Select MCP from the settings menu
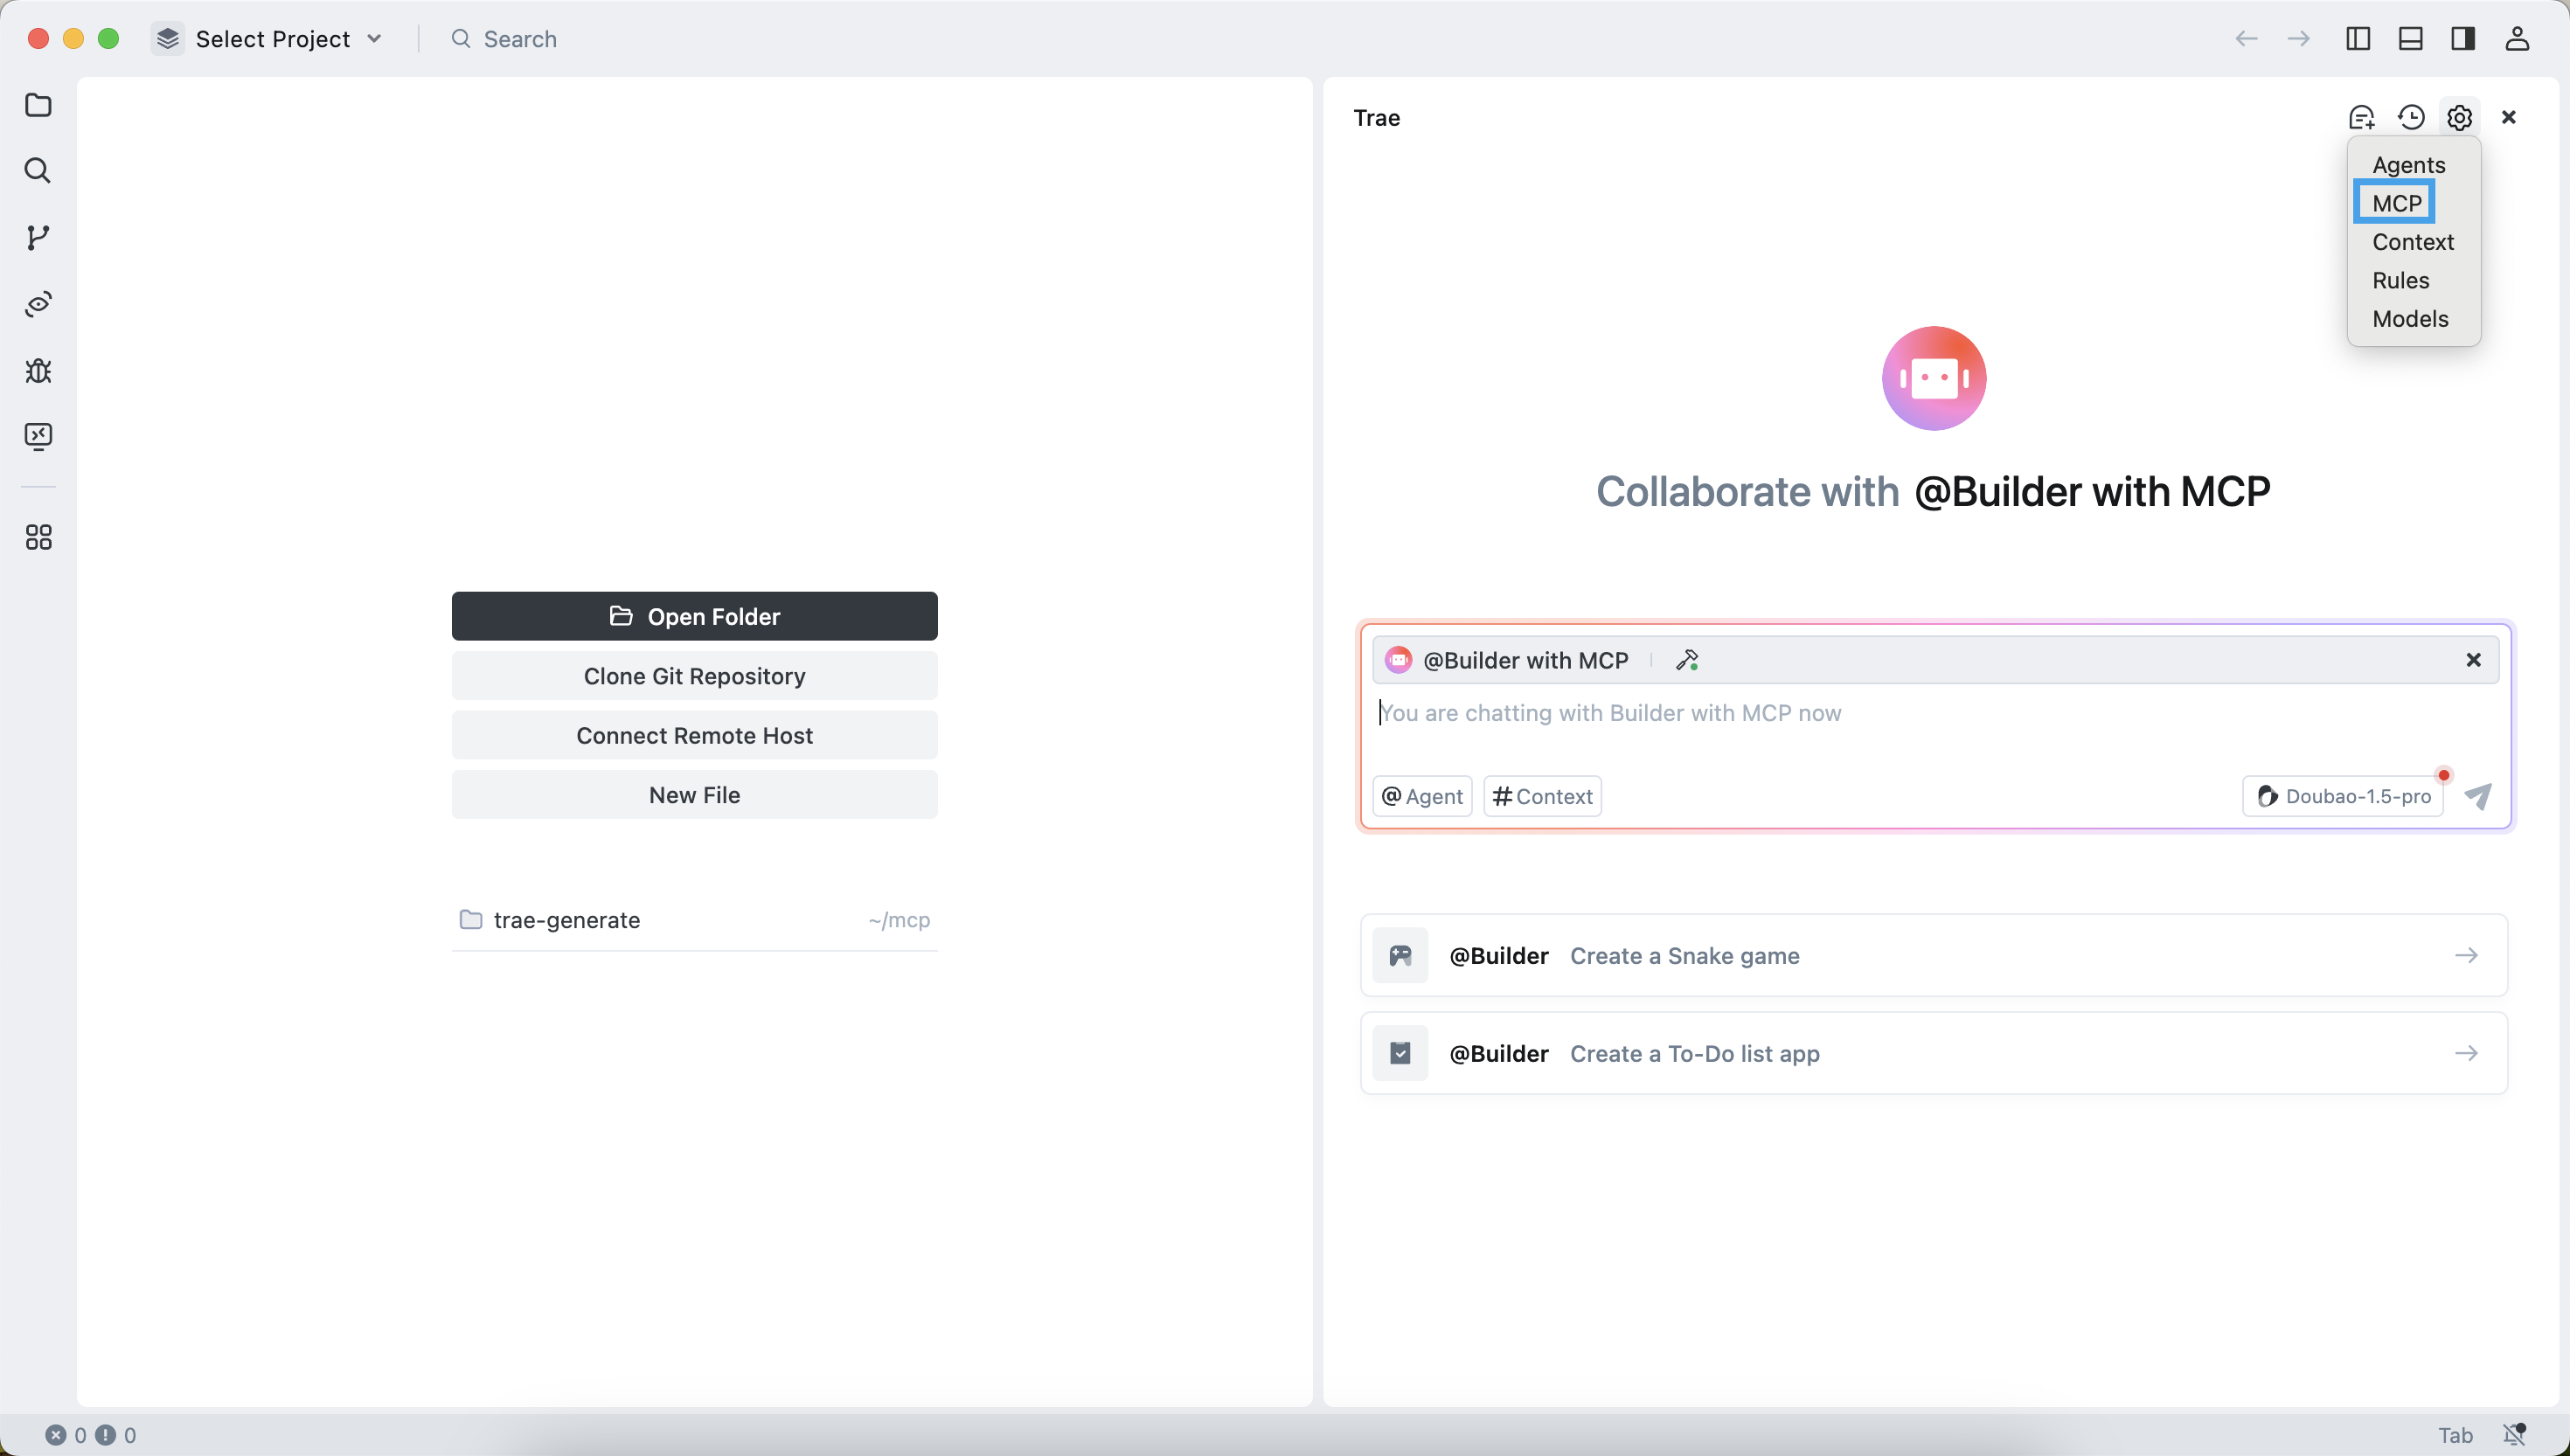This screenshot has width=2570, height=1456. point(2396,203)
